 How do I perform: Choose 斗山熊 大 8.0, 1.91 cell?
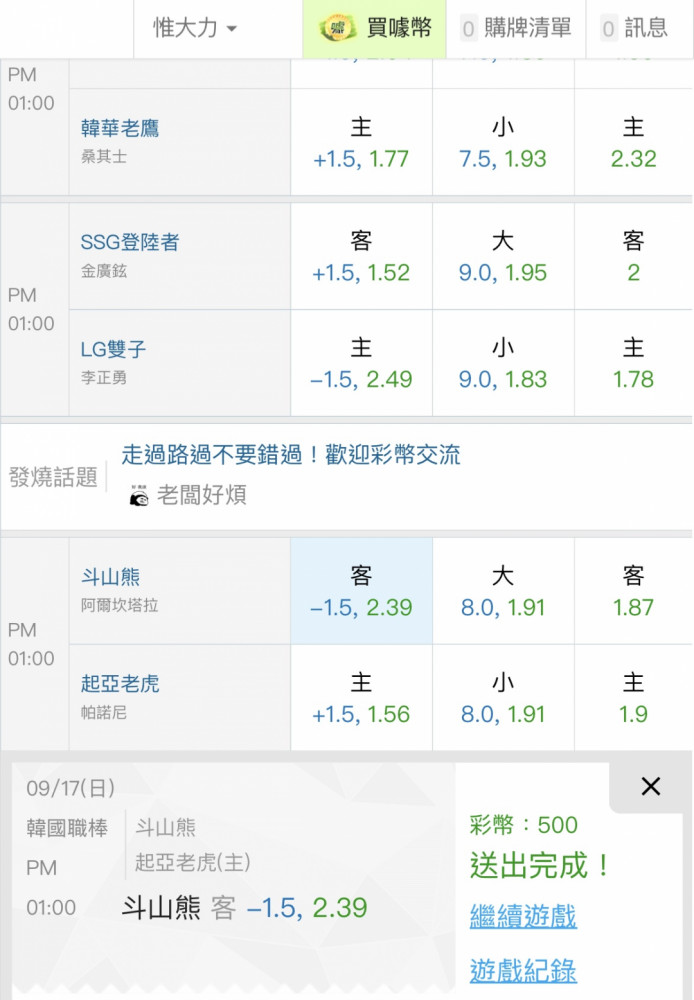pos(503,592)
